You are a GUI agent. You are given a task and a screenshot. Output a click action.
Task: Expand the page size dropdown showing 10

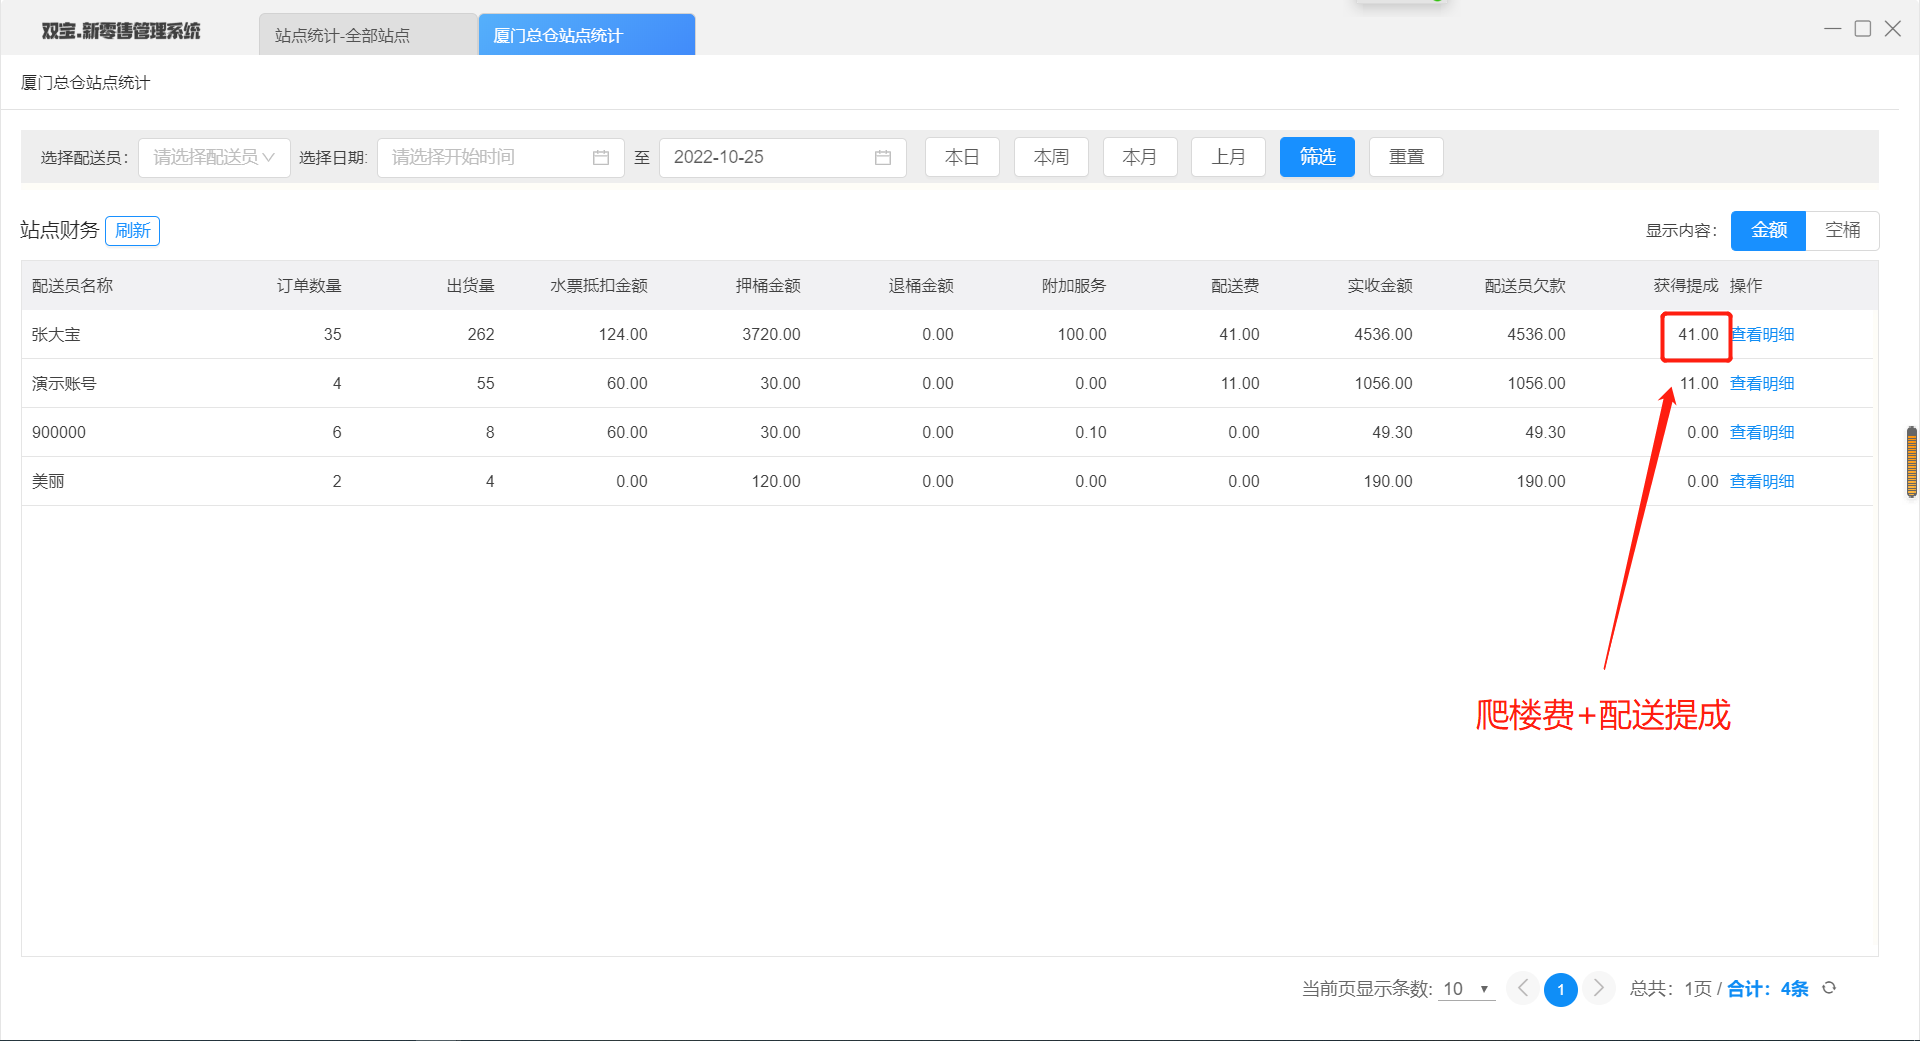(1466, 989)
